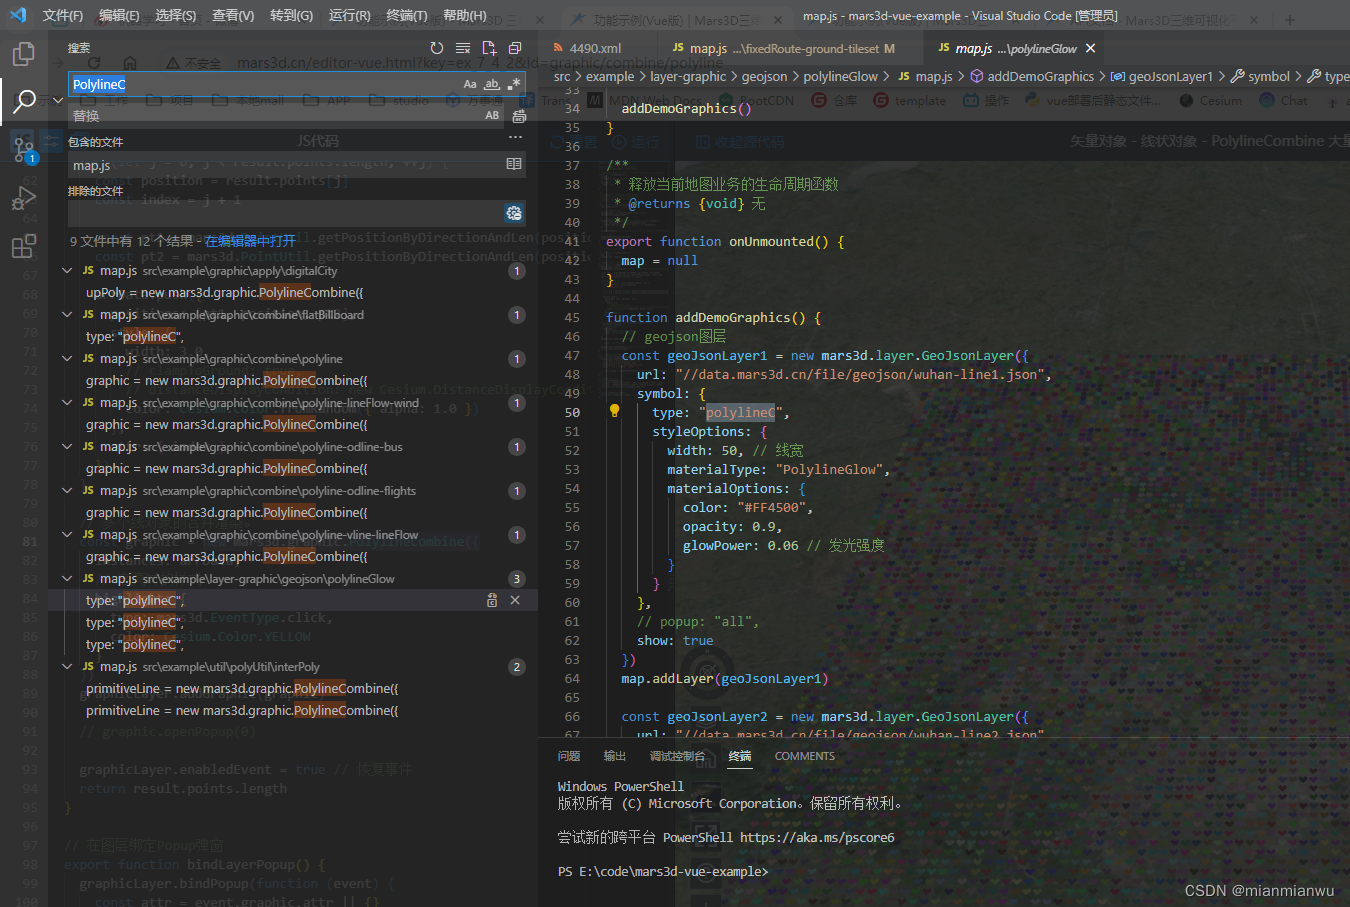
Task: Switch to the 输出 panel tab
Action: pyautogui.click(x=614, y=756)
